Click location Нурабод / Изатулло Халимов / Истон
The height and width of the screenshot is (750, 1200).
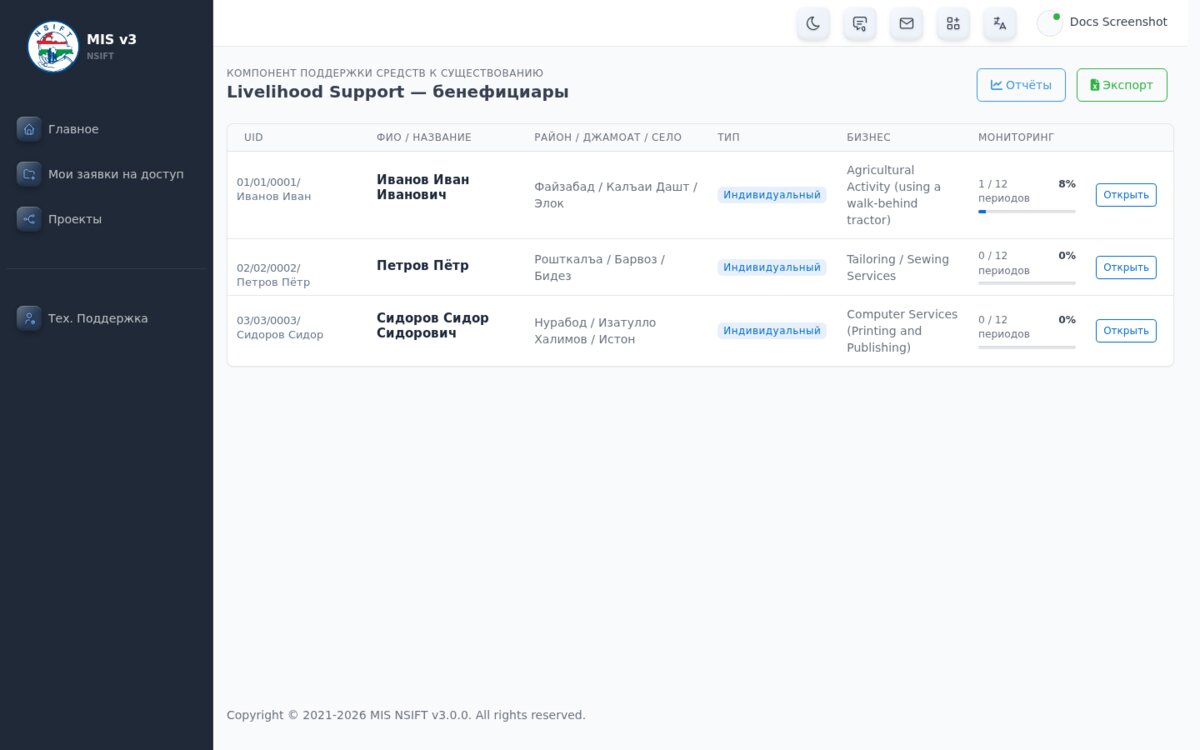click(595, 331)
